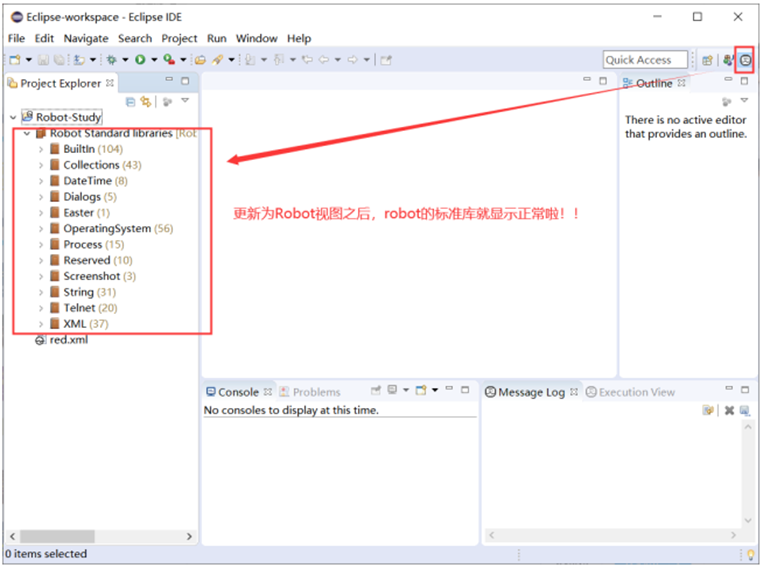Toggle Link with Editor in Project Explorer

[145, 102]
